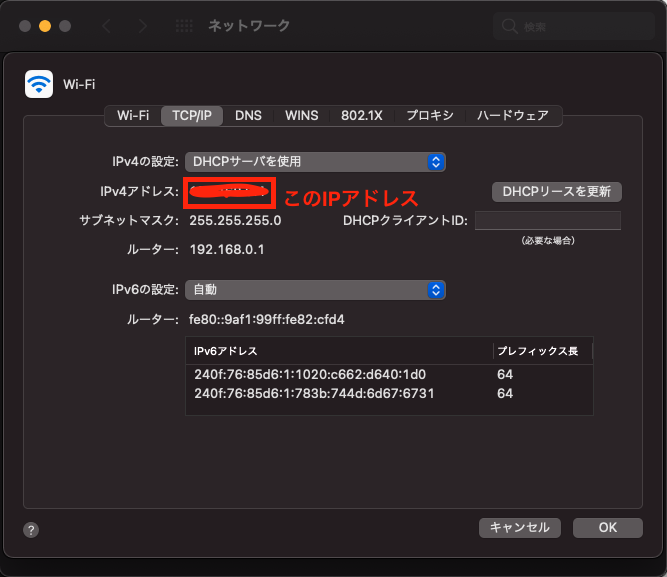This screenshot has width=667, height=577.
Task: Click IPv6 router fe80::9af1:99ff:fe82:cfd4
Action: coord(267,320)
